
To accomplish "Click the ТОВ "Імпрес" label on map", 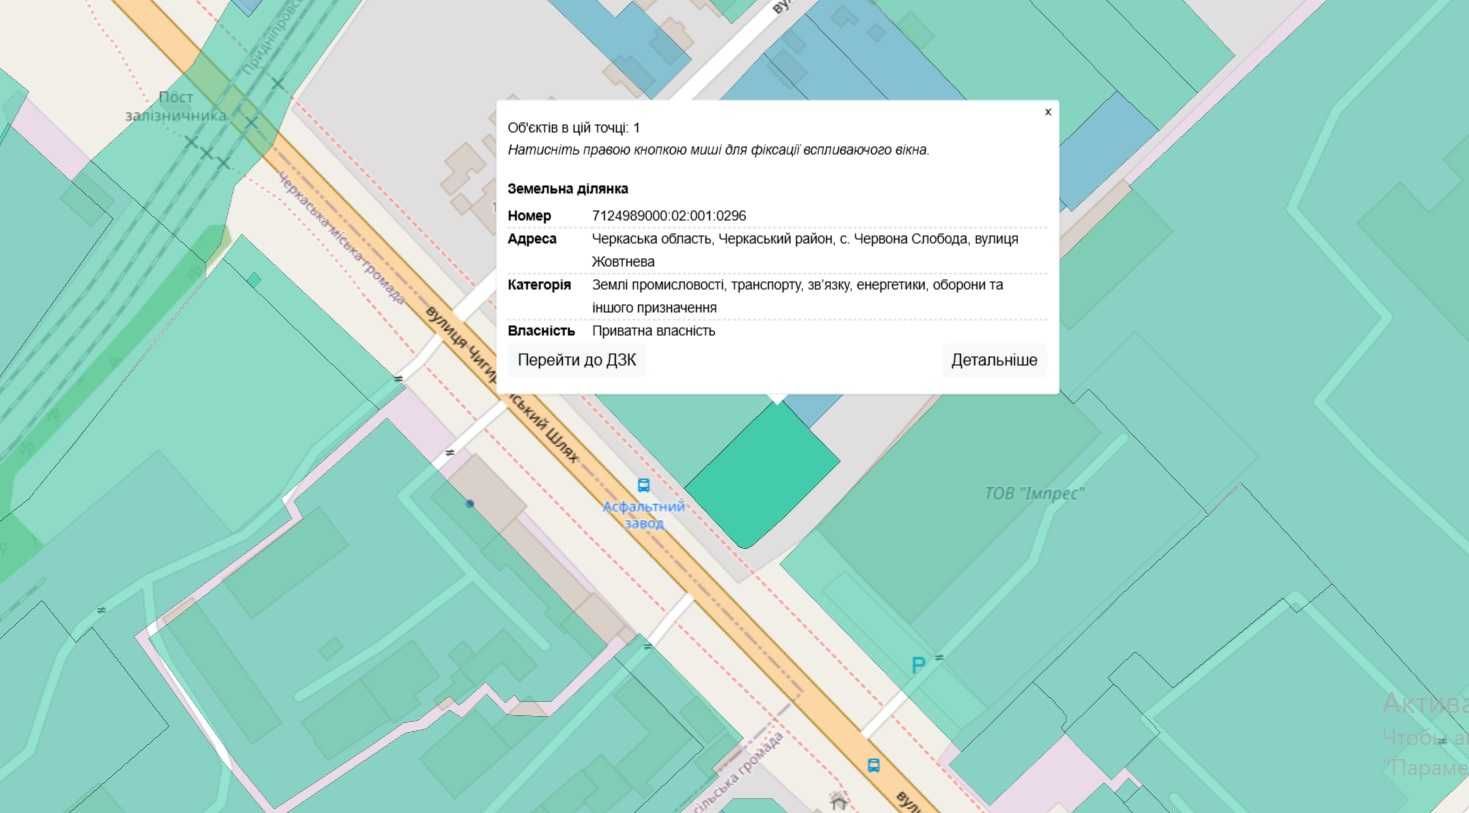I will [x=1034, y=493].
